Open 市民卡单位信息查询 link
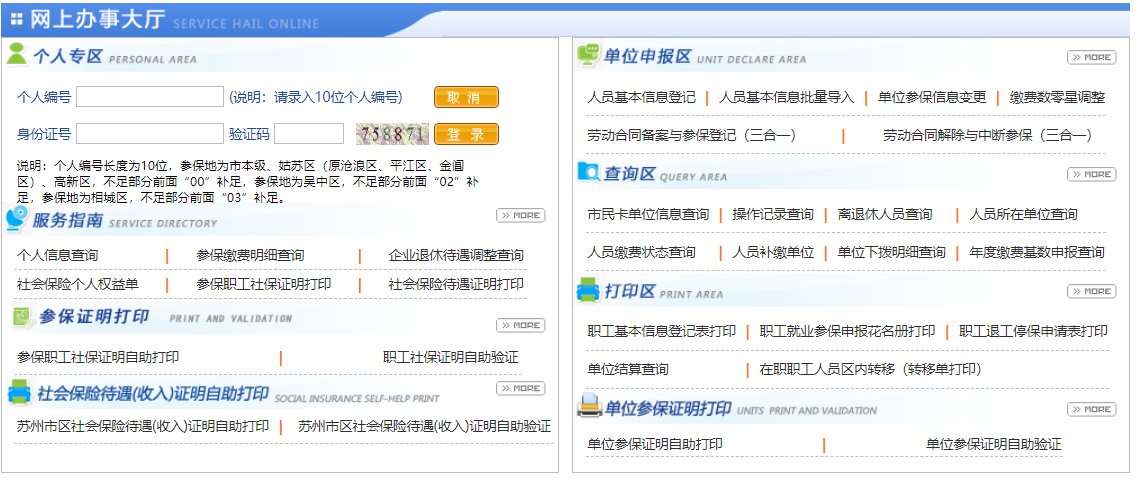This screenshot has width=1136, height=481. [648, 214]
